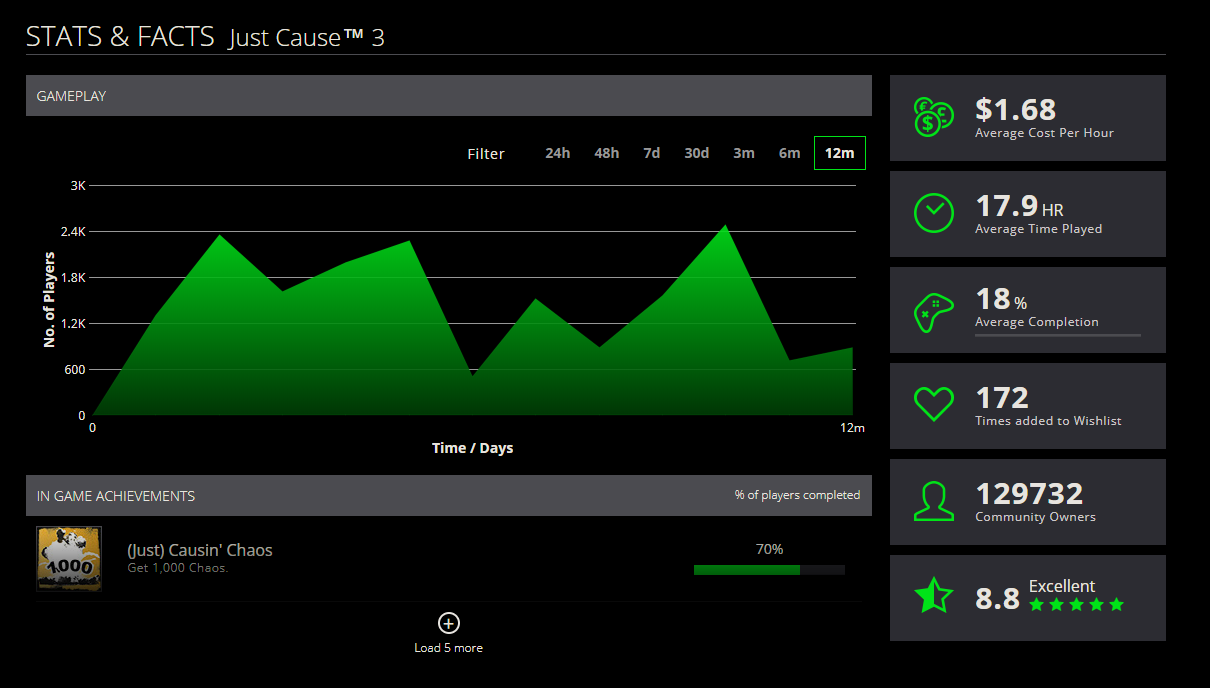Select the highlighted 12m filter

pos(839,153)
